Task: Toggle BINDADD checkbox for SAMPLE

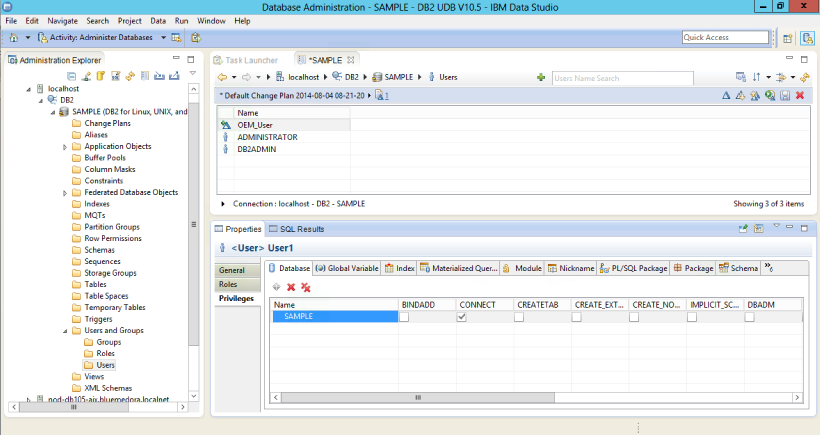Action: pos(404,317)
